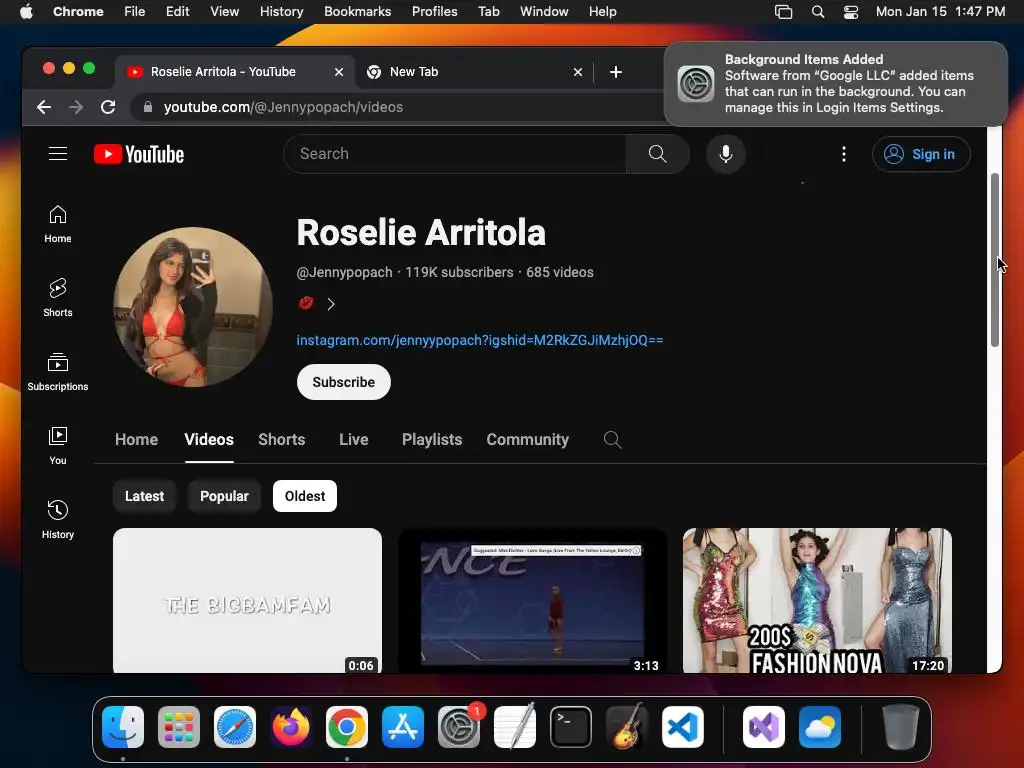The width and height of the screenshot is (1024, 768).
Task: Switch to channel Videos tab
Action: click(x=209, y=440)
